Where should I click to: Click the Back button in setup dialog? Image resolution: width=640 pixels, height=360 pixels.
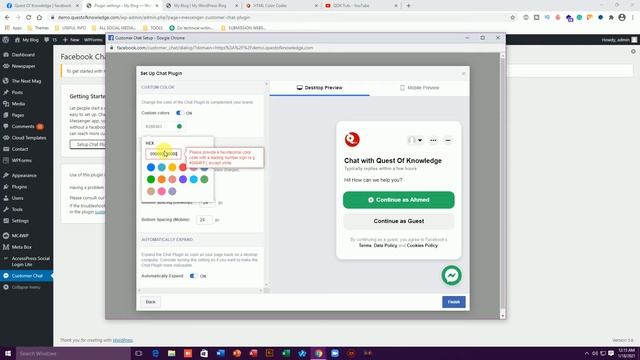[151, 302]
